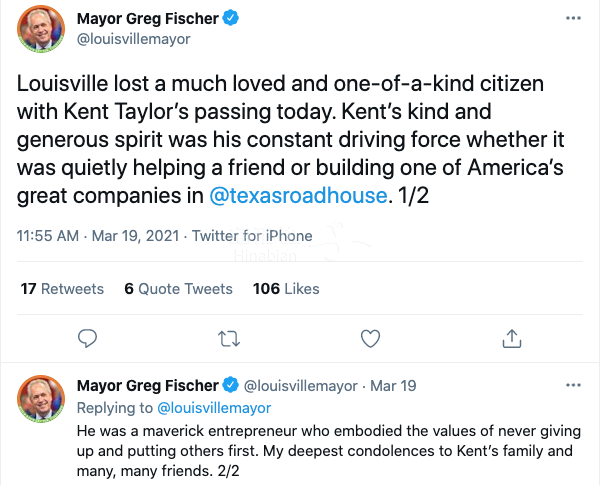Image resolution: width=605 pixels, height=485 pixels.
Task: Click the verified badge on main tweet
Action: pos(230,19)
